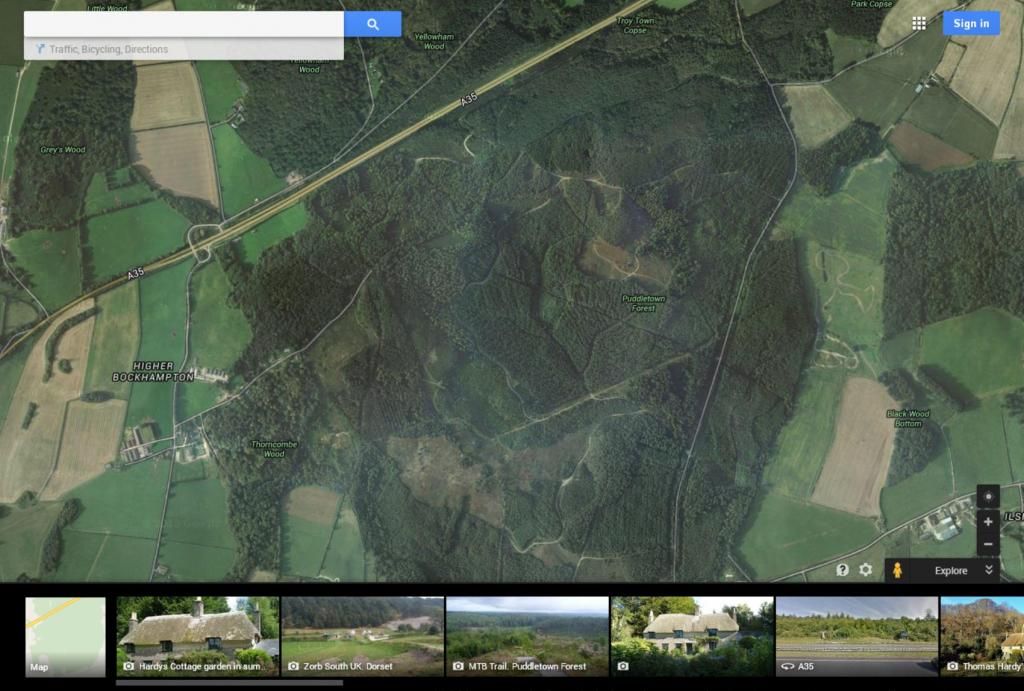Image resolution: width=1024 pixels, height=691 pixels.
Task: Focus the maps search input box
Action: tap(184, 24)
